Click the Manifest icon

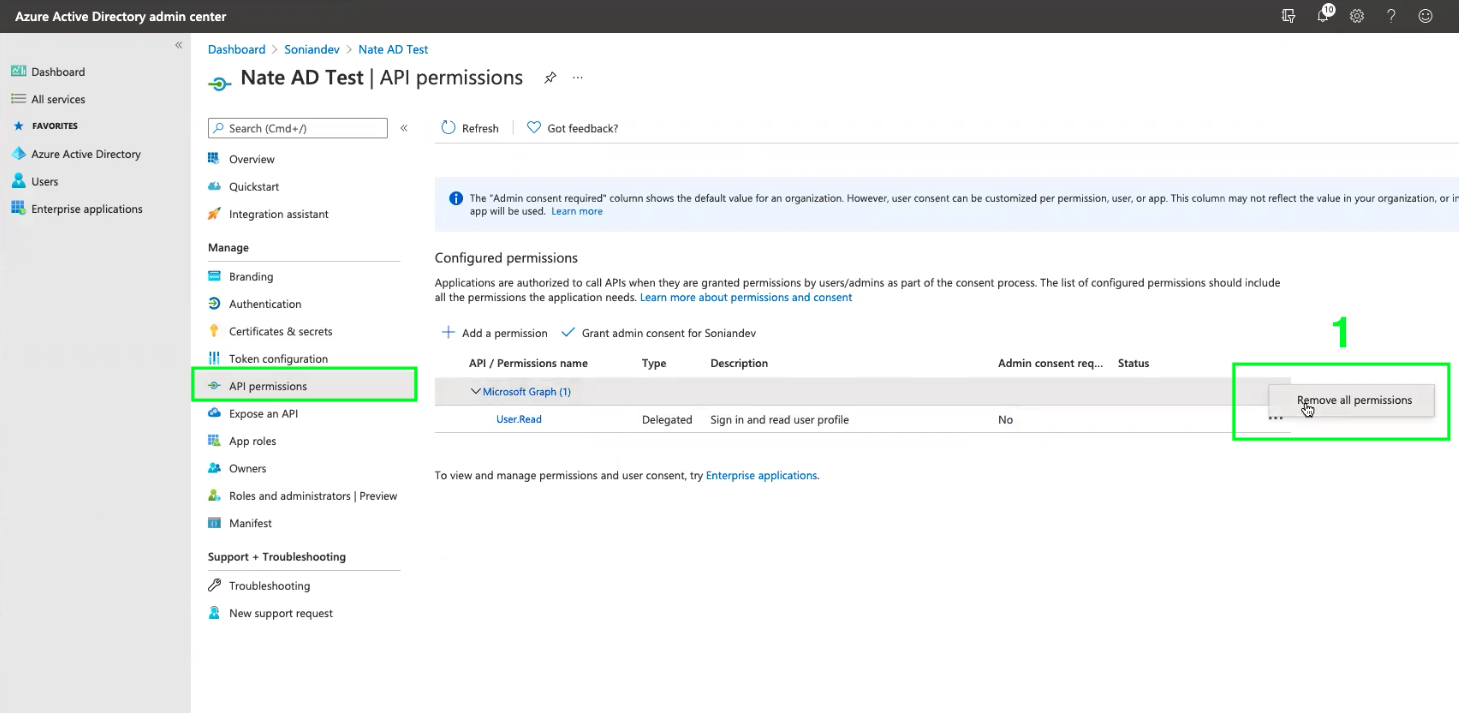[214, 522]
